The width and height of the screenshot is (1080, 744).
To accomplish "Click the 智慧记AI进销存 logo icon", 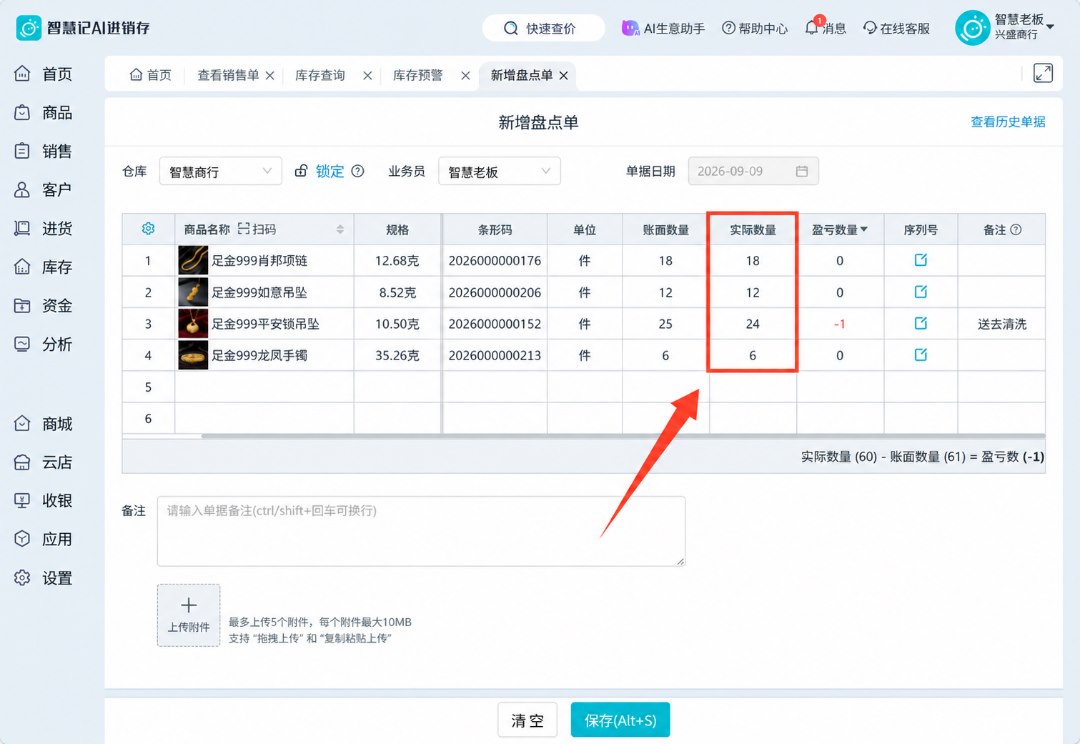I will point(28,28).
